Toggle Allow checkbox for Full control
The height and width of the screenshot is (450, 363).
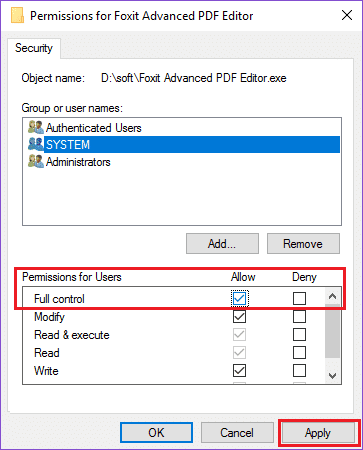[x=239, y=298]
